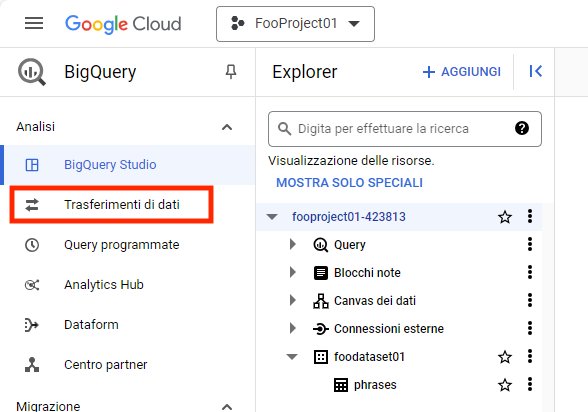Open the Blocchi note actions menu
This screenshot has height=412, width=588.
(530, 273)
